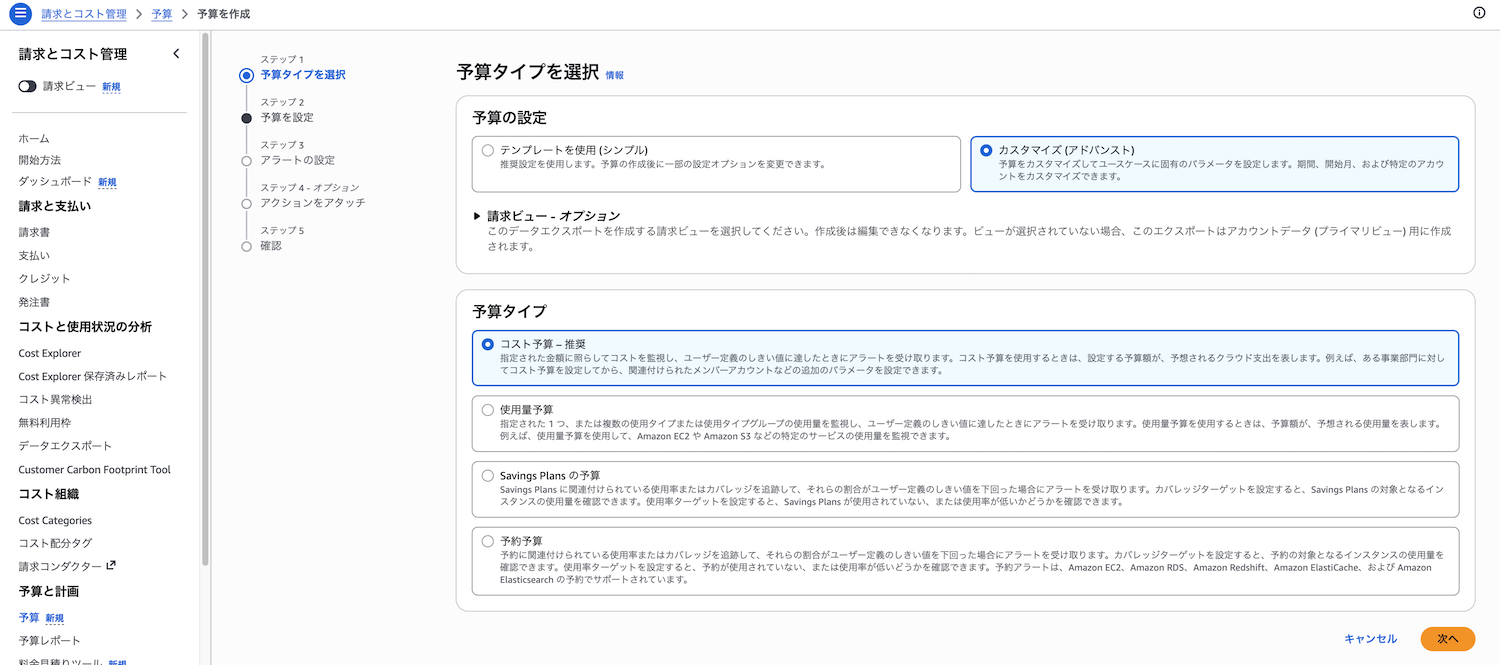
Task: Collapse the sidebar with the chevron icon
Action: tap(176, 54)
